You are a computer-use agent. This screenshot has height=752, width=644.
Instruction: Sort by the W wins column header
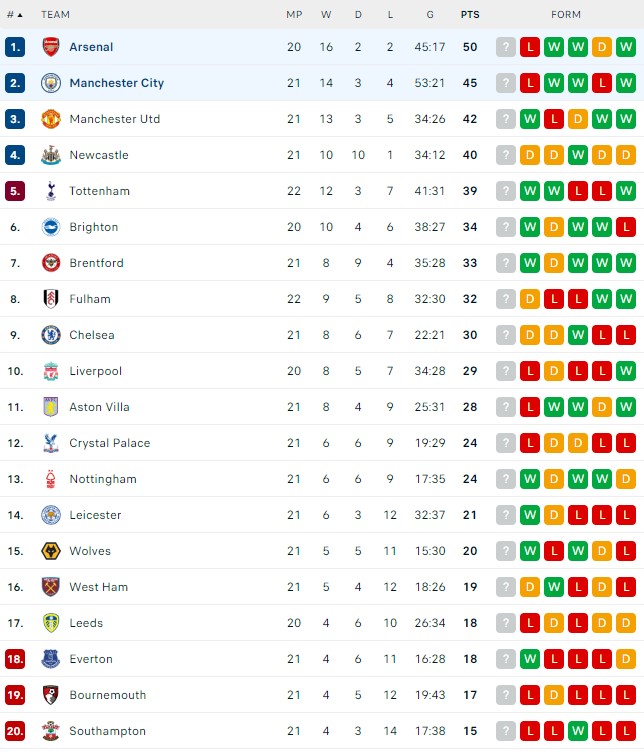click(x=326, y=15)
